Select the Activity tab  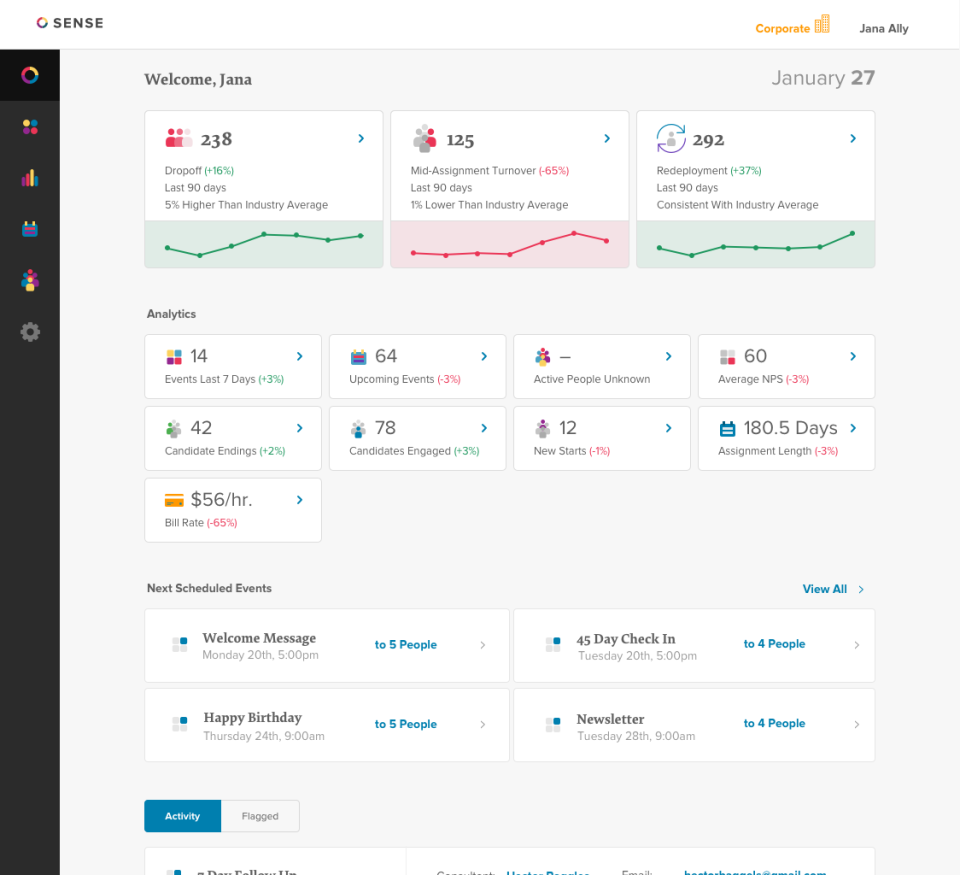point(182,816)
